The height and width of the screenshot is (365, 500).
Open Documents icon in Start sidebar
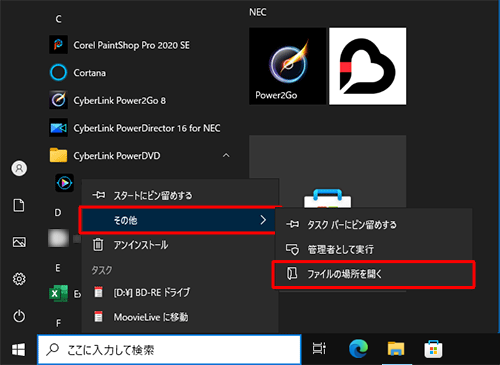point(19,205)
